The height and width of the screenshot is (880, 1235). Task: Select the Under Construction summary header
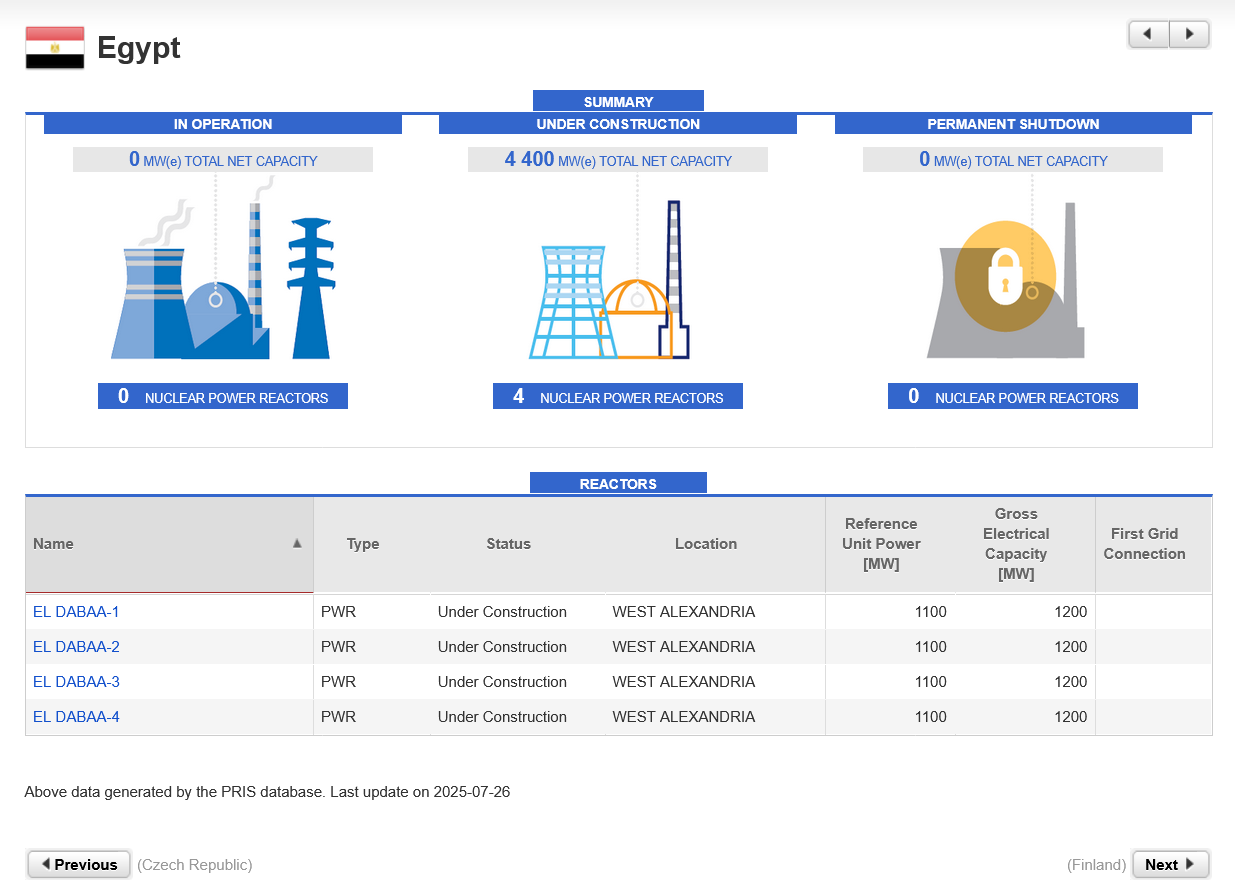point(618,124)
